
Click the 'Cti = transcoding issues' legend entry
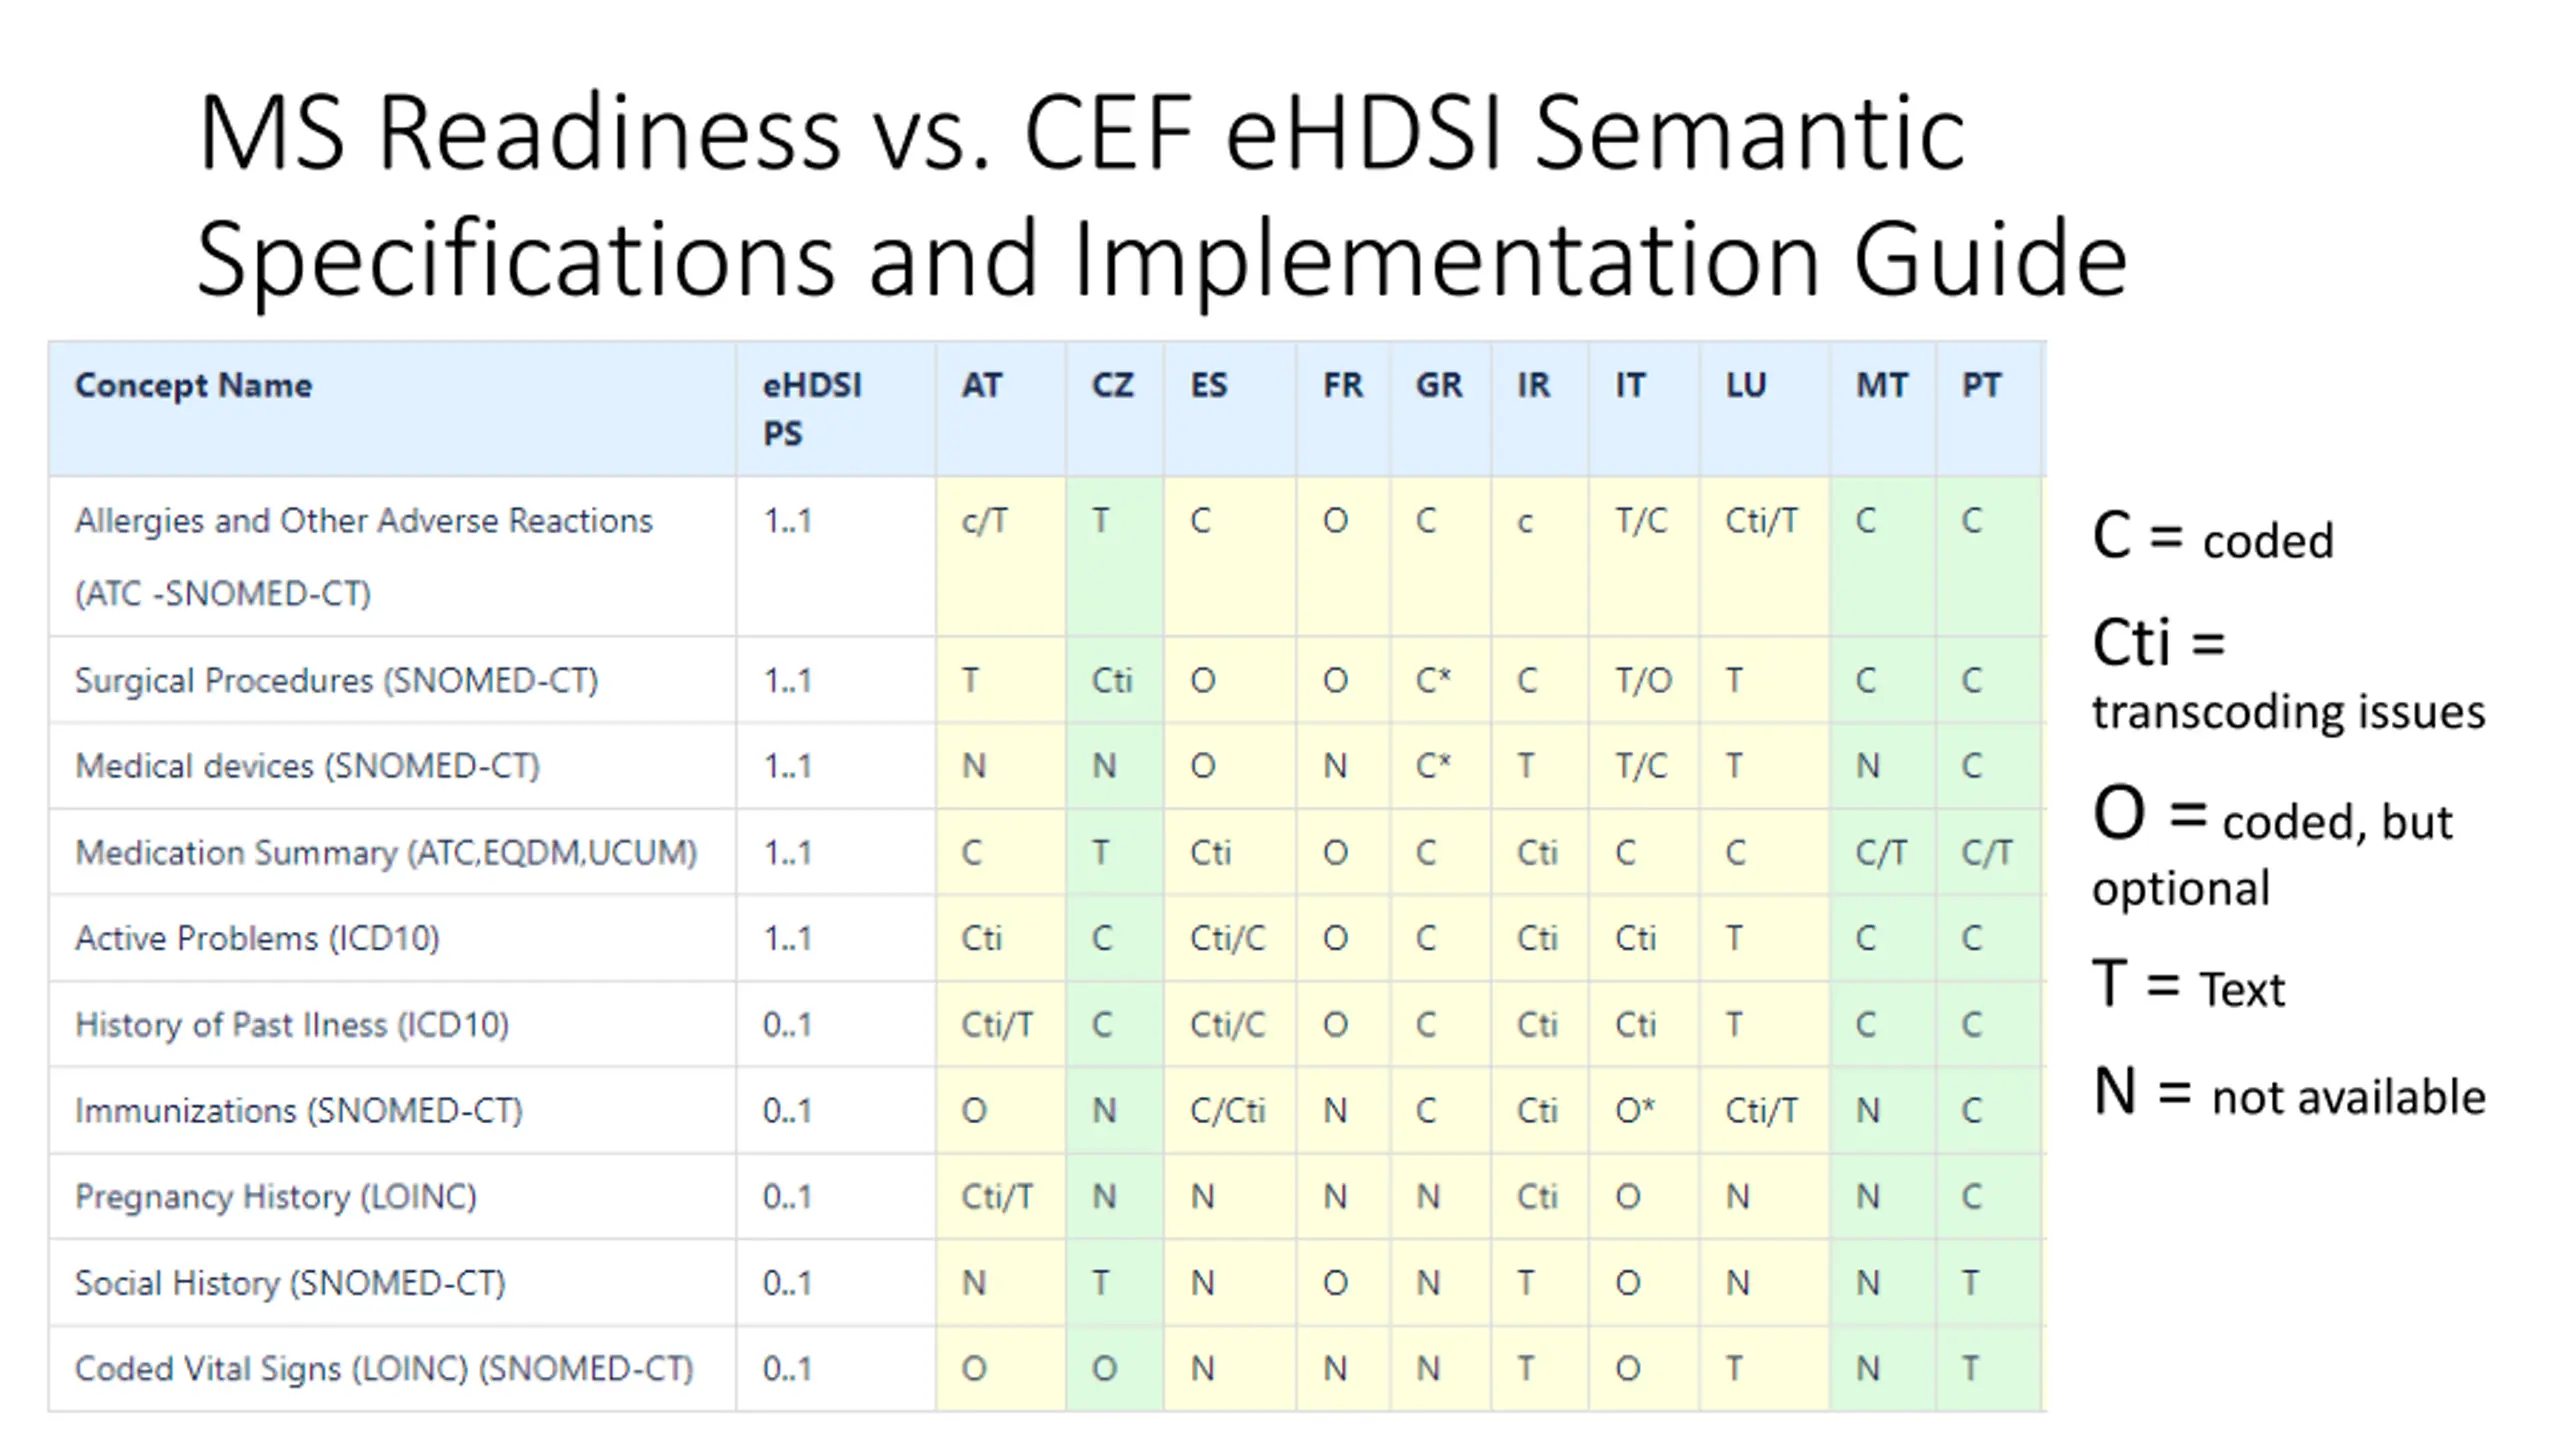click(x=2288, y=675)
